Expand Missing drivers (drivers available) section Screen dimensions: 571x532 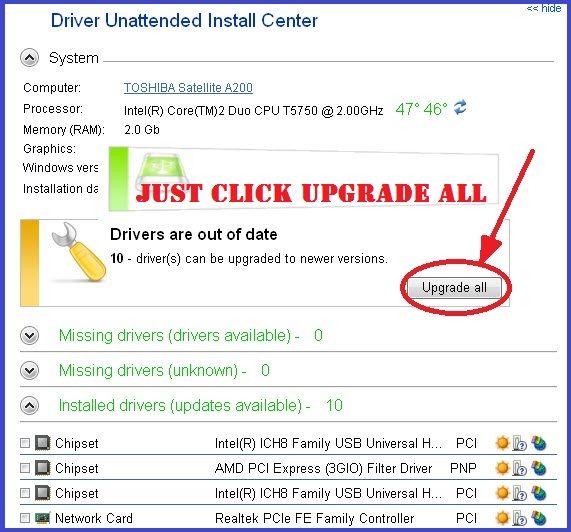[x=29, y=335]
